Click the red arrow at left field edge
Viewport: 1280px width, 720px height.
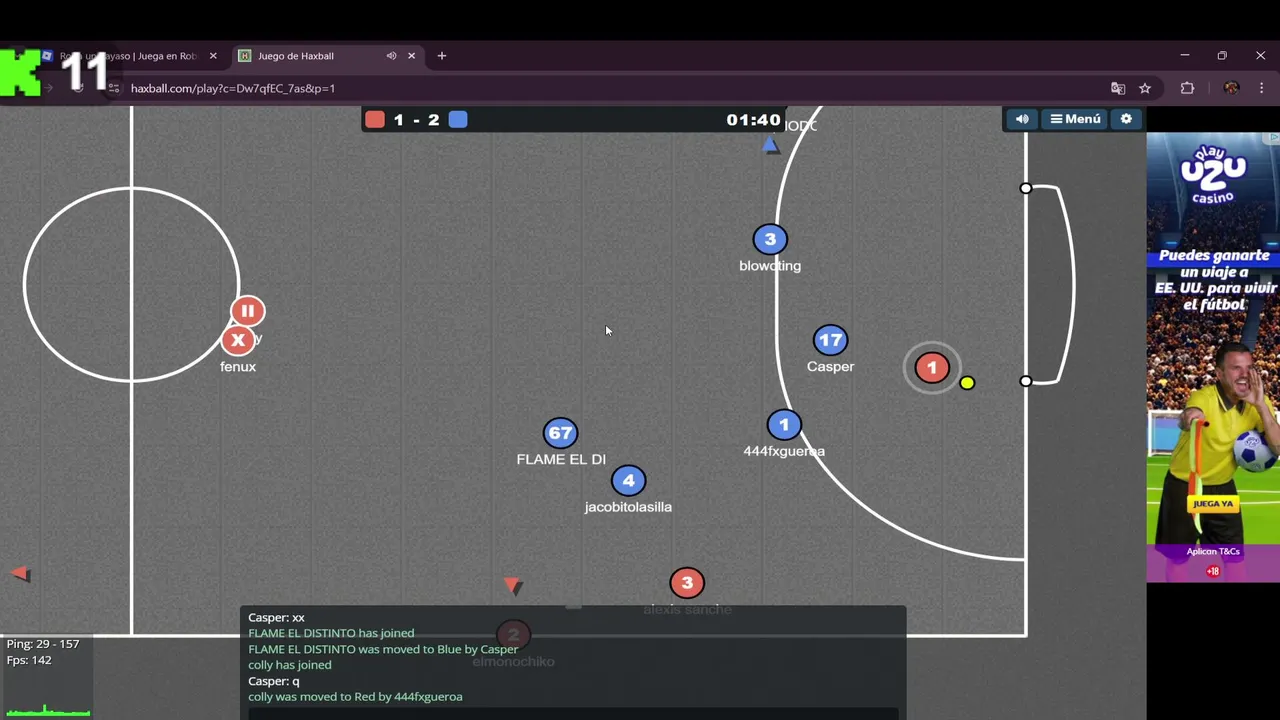(20, 574)
